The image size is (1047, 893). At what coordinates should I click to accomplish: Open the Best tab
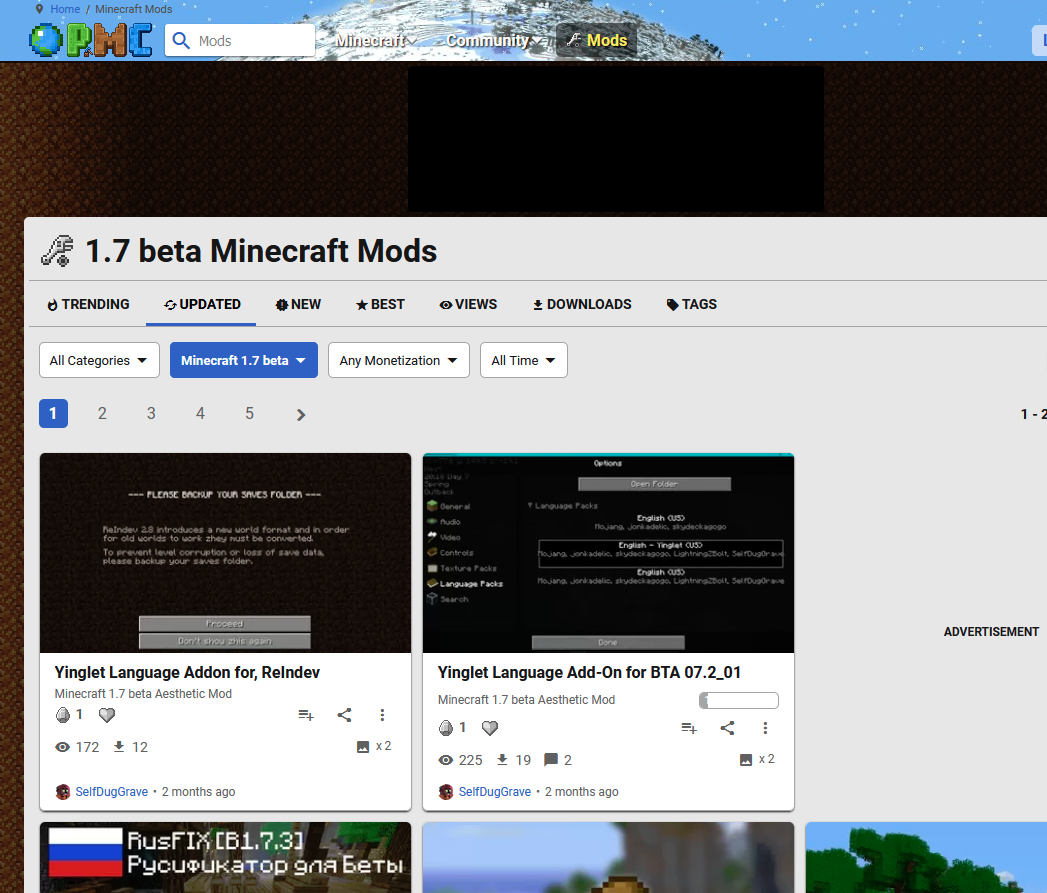tap(380, 305)
